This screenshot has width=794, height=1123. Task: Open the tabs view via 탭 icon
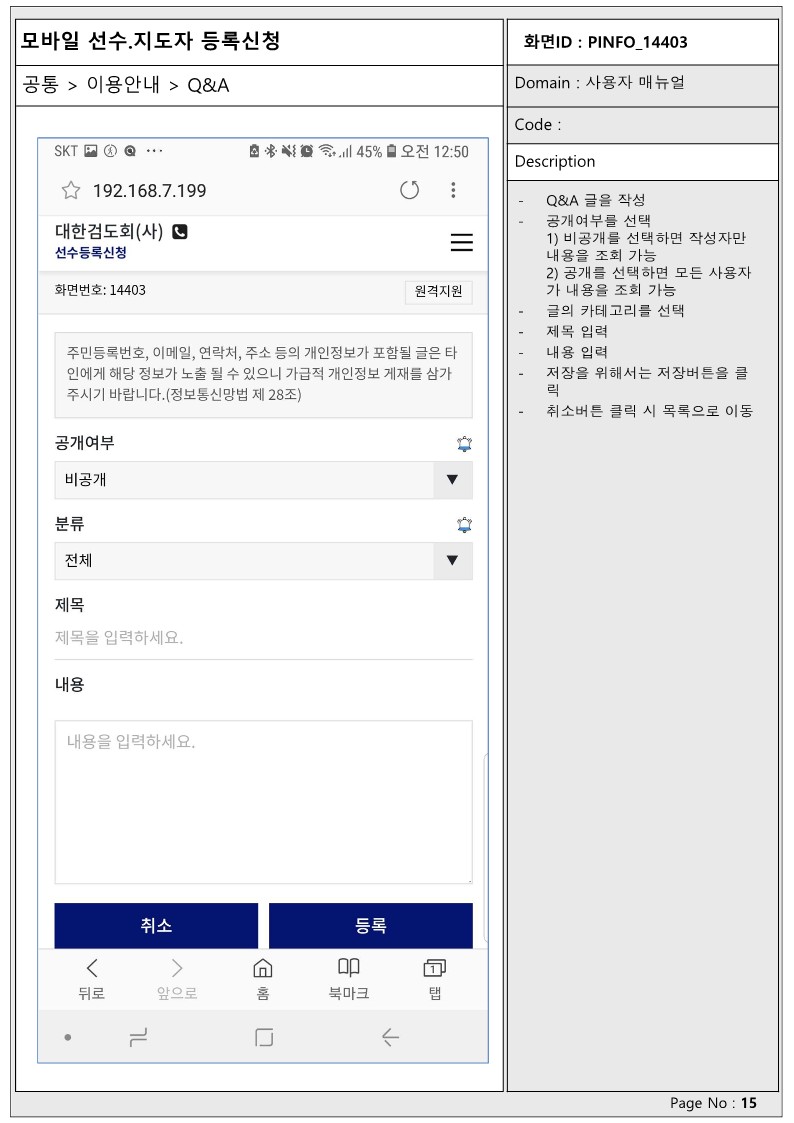pos(435,978)
